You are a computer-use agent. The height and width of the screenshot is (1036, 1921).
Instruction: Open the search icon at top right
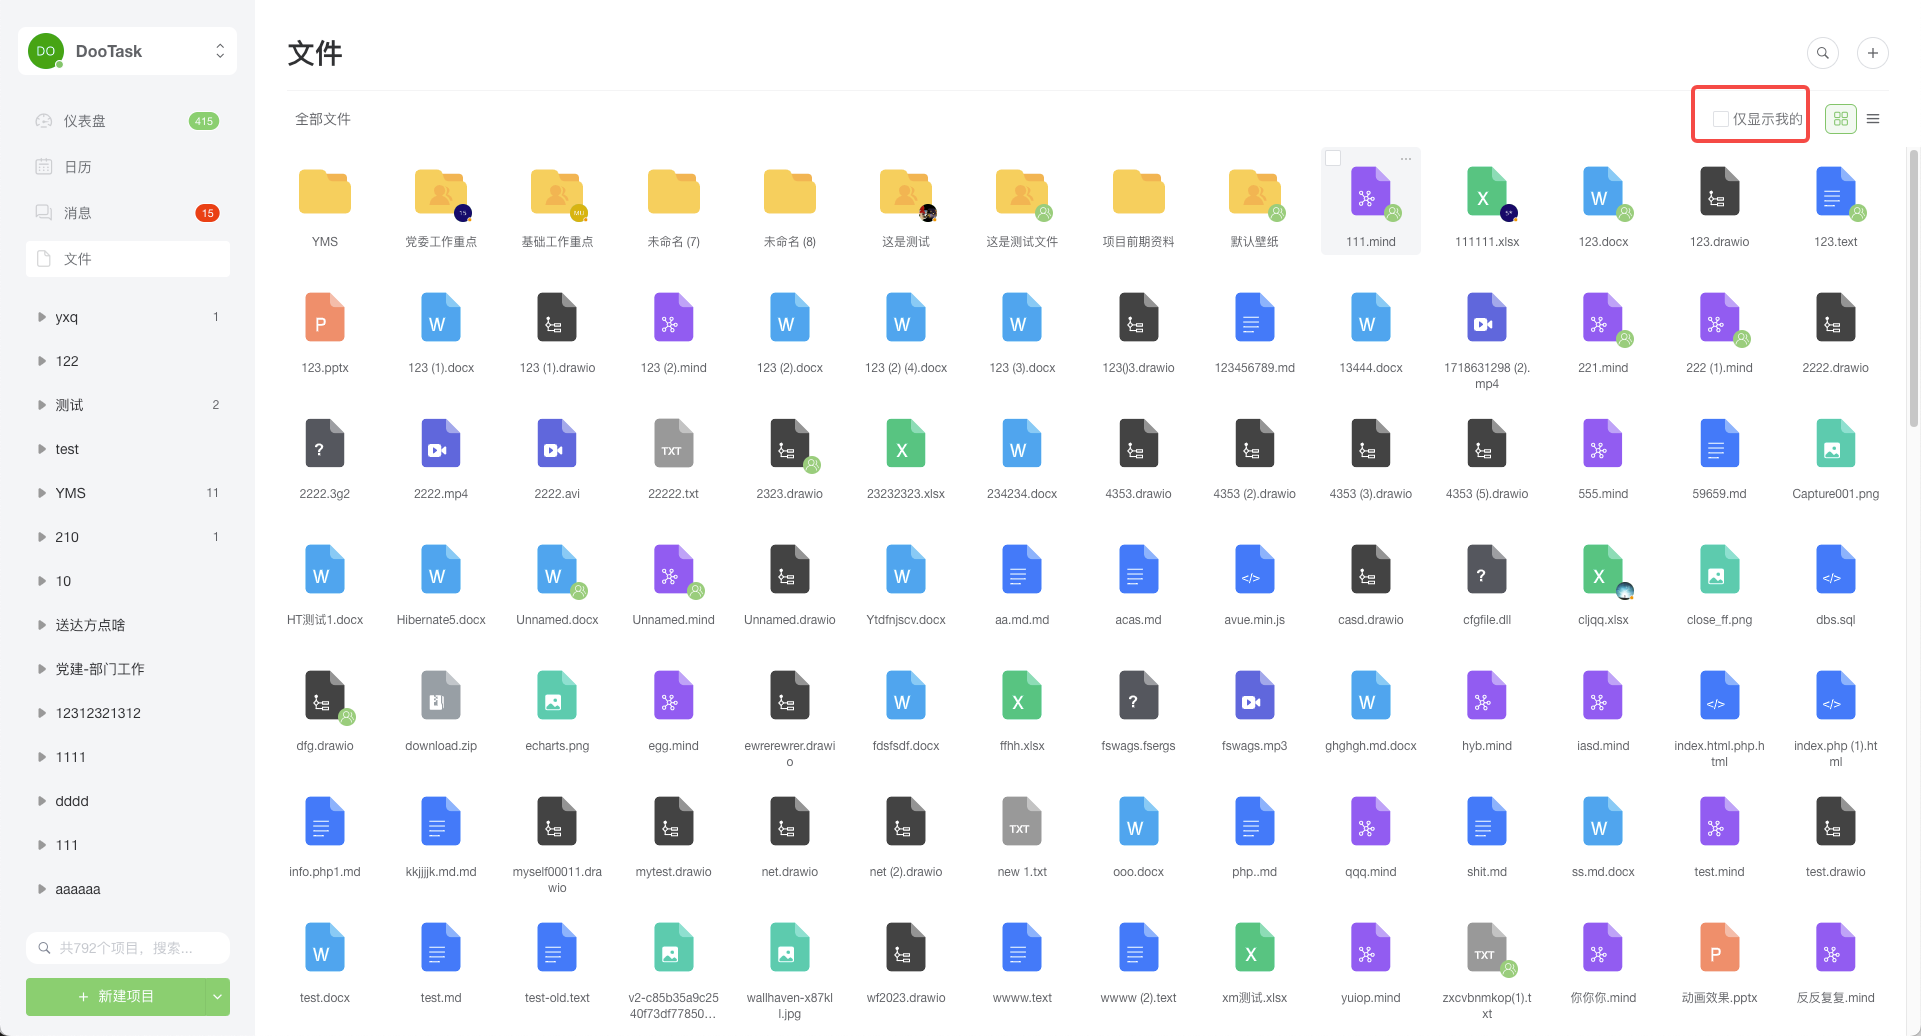tap(1823, 52)
